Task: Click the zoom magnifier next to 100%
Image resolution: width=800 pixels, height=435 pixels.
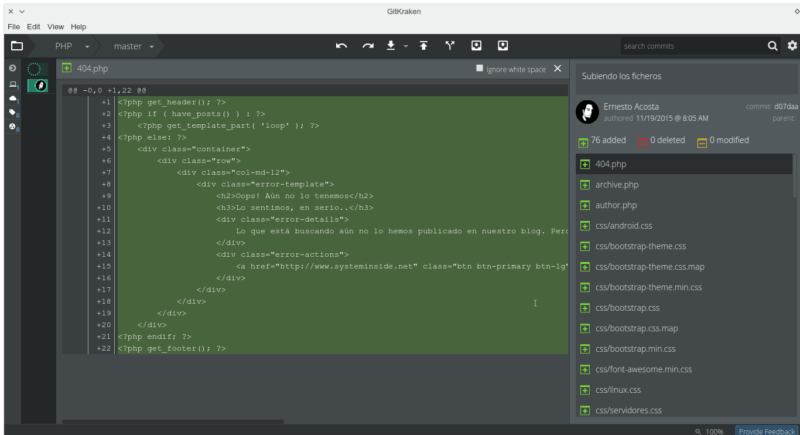Action: [x=698, y=431]
